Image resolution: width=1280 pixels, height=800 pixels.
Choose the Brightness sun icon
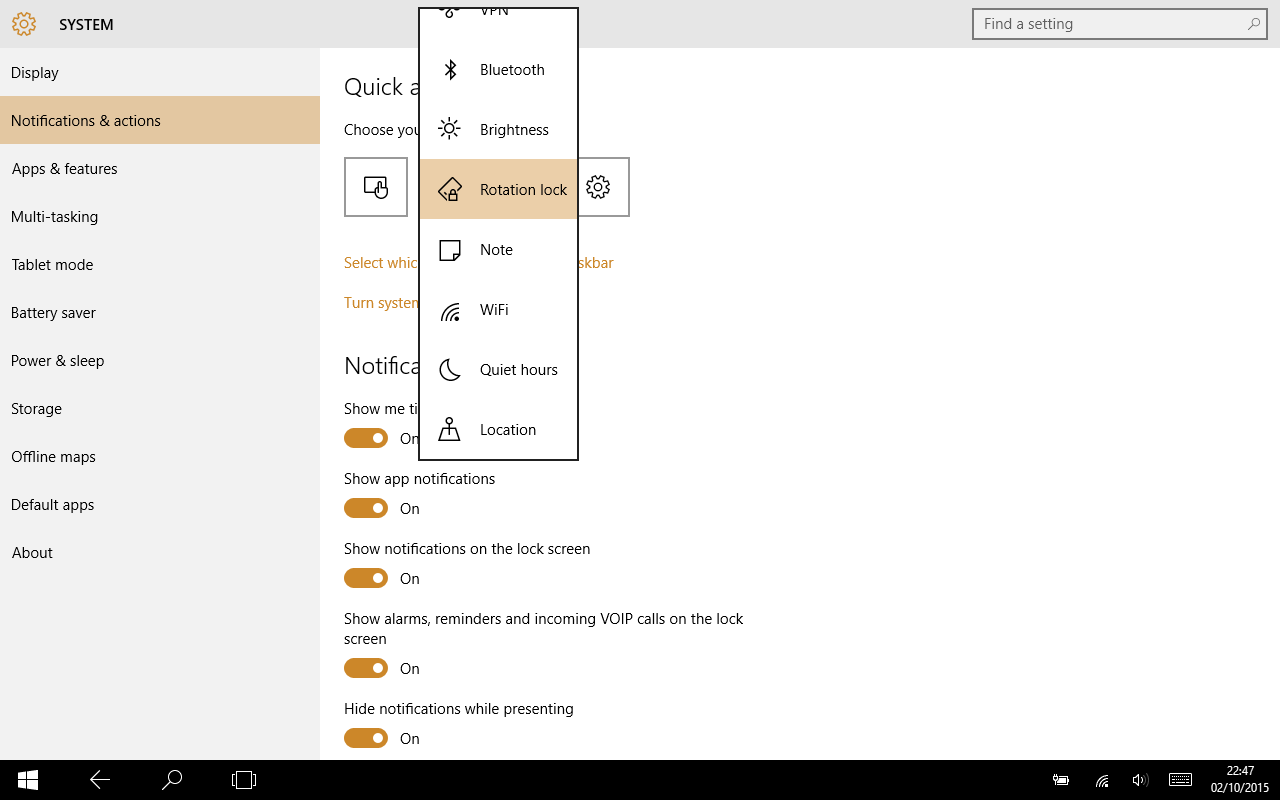click(x=450, y=129)
